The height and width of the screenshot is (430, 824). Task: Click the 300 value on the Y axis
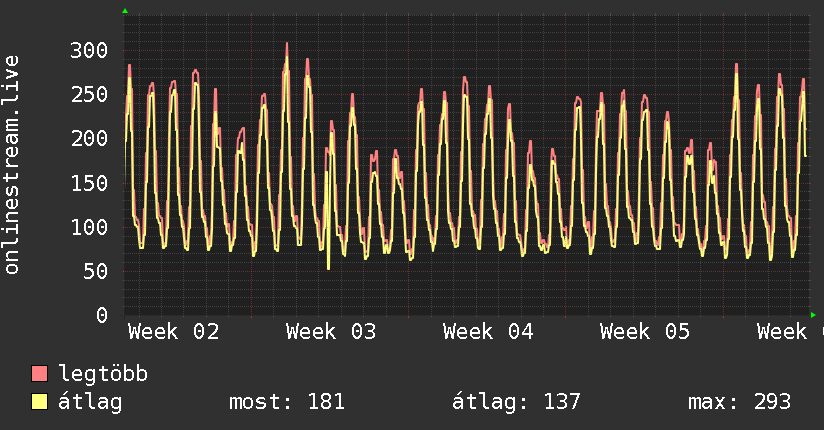87,51
